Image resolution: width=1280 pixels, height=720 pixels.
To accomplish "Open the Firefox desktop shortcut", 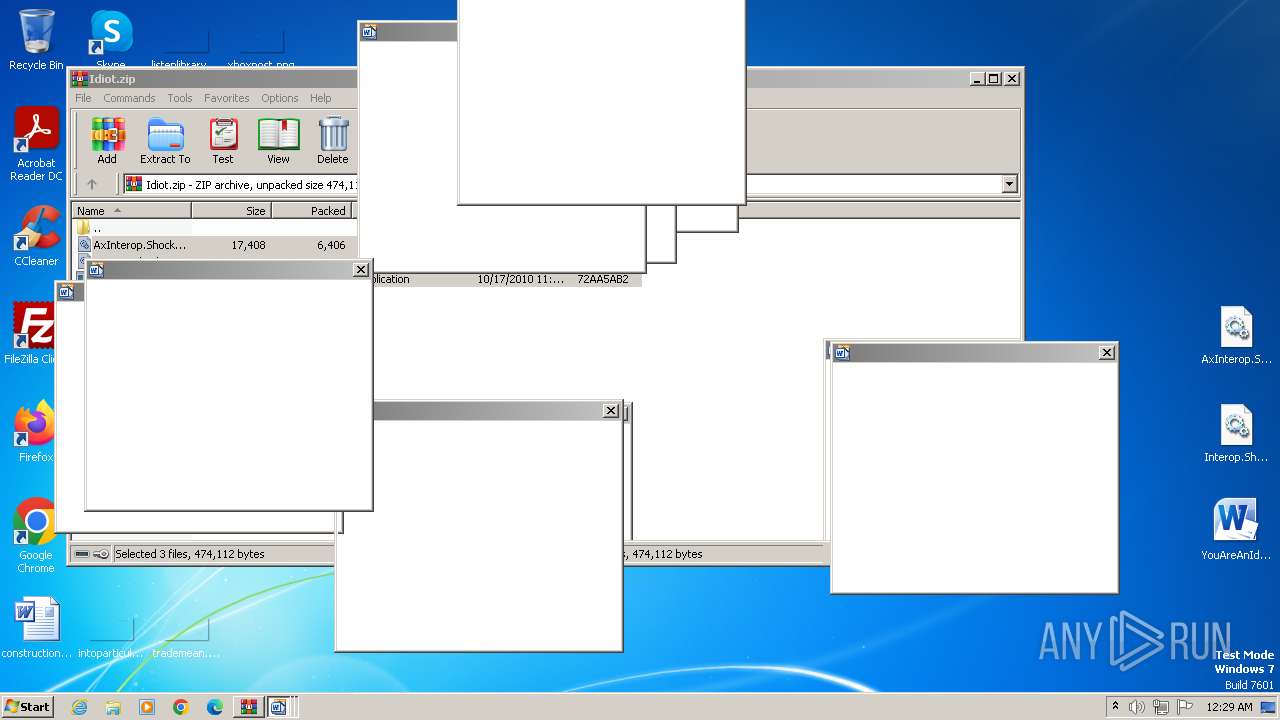I will (36, 431).
